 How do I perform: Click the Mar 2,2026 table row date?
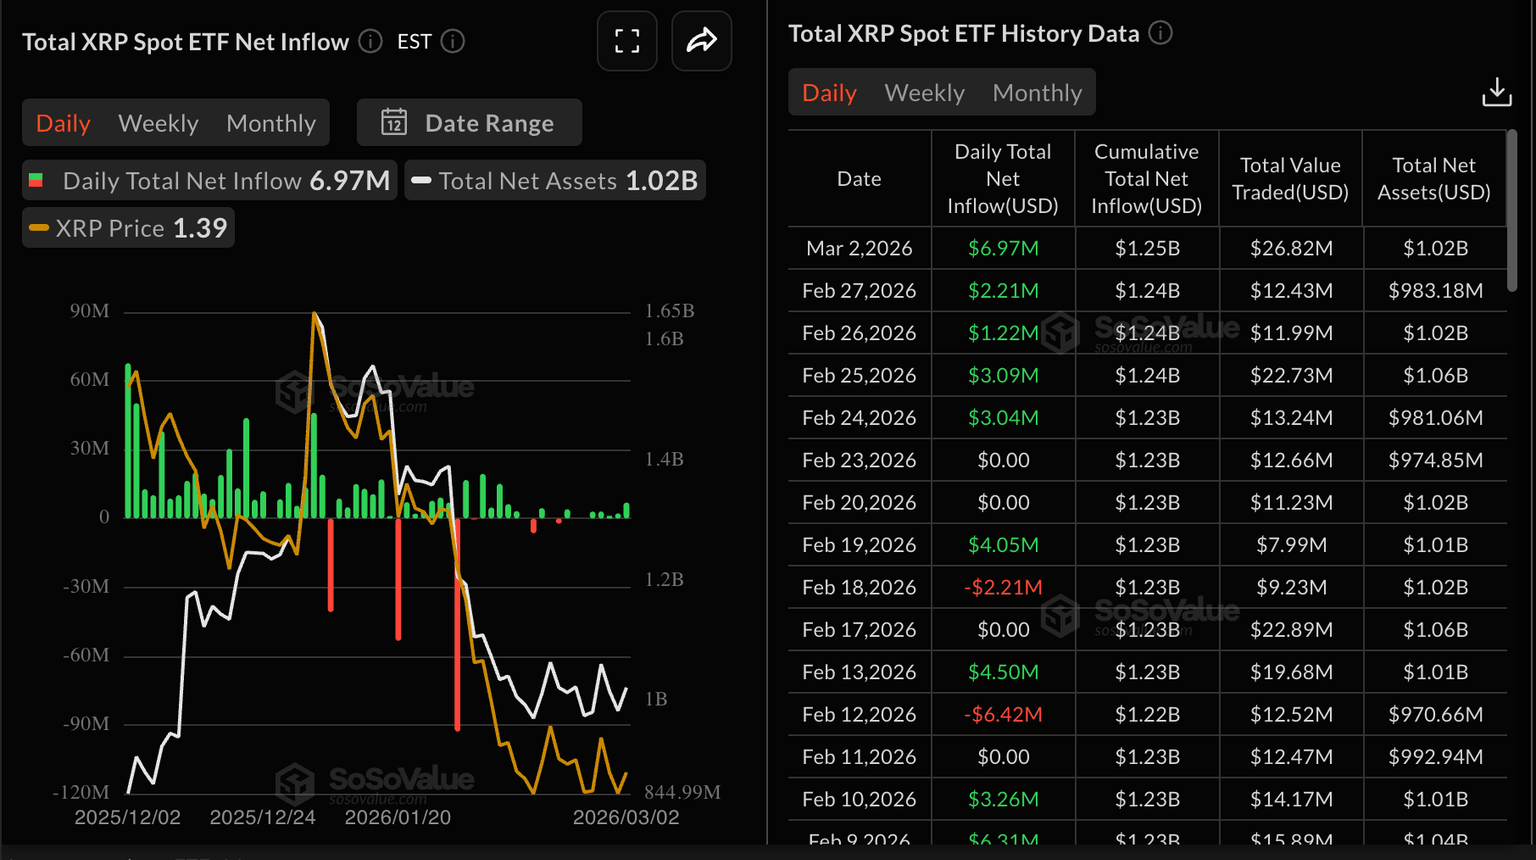[x=859, y=248]
